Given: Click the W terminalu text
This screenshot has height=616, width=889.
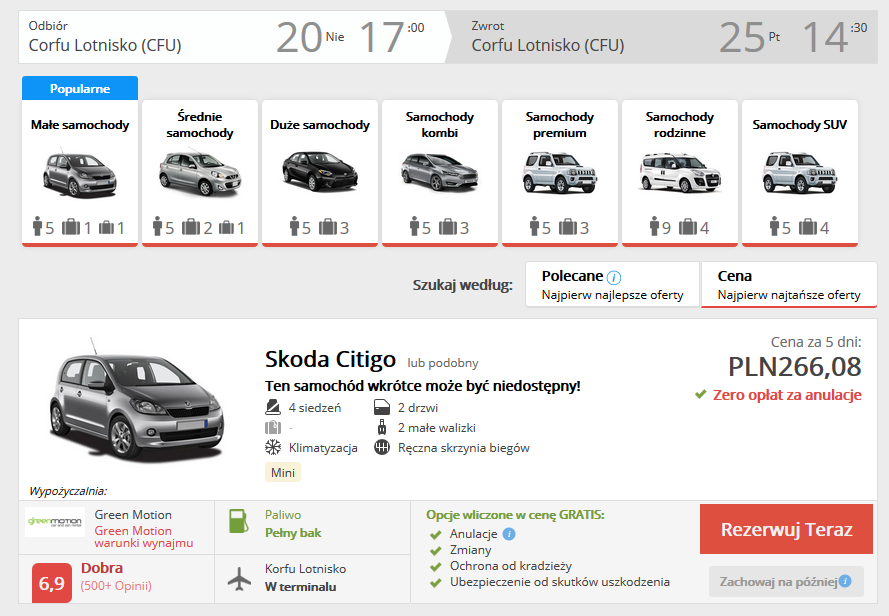Looking at the screenshot, I should tap(300, 587).
